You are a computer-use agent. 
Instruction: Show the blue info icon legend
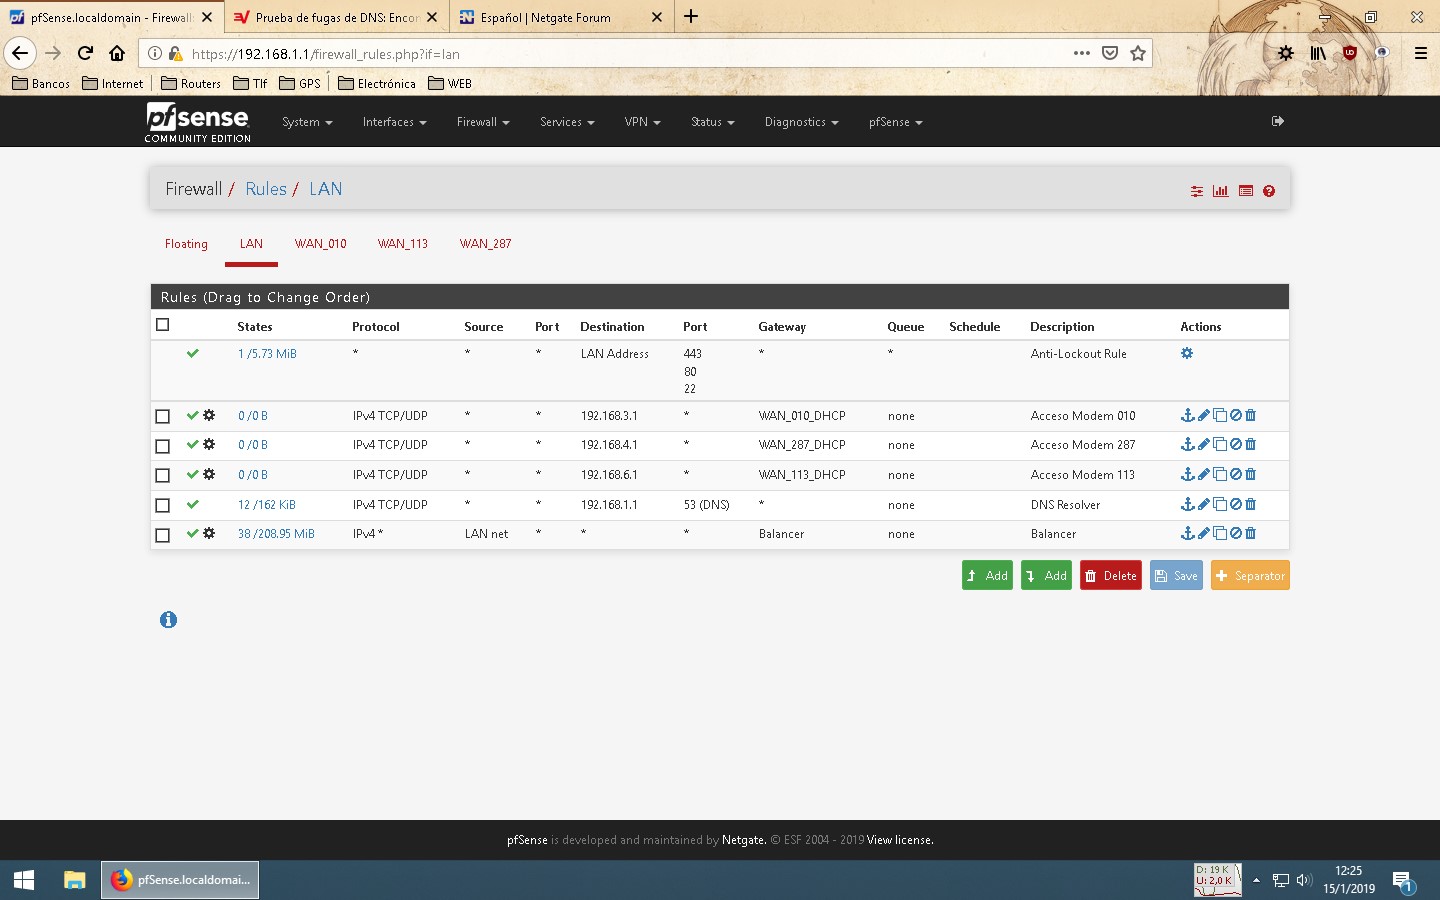click(x=168, y=620)
